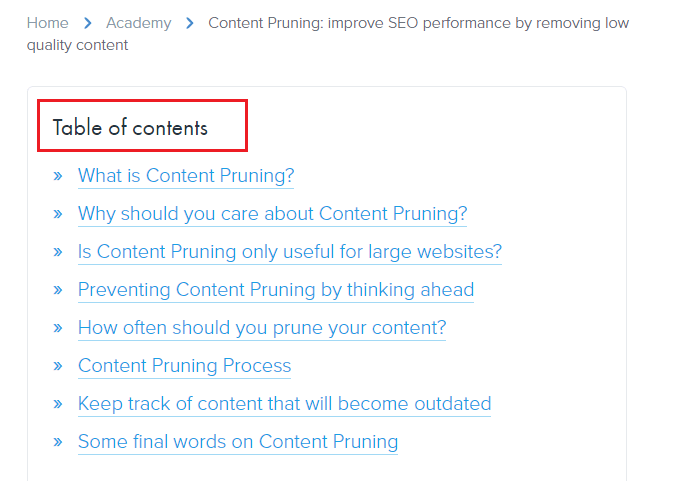Open 'Why should you care about Content Pruning?'
Viewport: 674px width, 481px height.
coord(272,214)
